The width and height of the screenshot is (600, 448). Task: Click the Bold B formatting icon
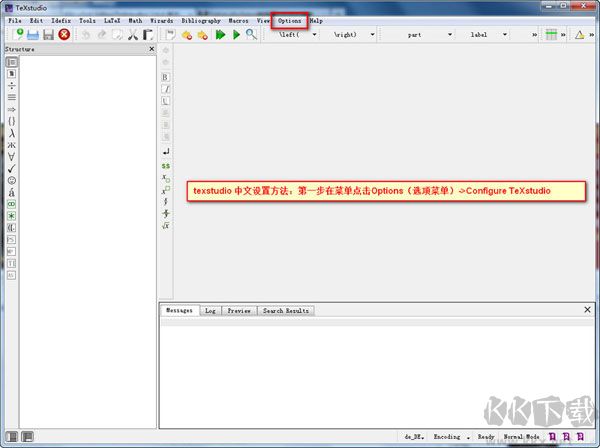pyautogui.click(x=165, y=77)
